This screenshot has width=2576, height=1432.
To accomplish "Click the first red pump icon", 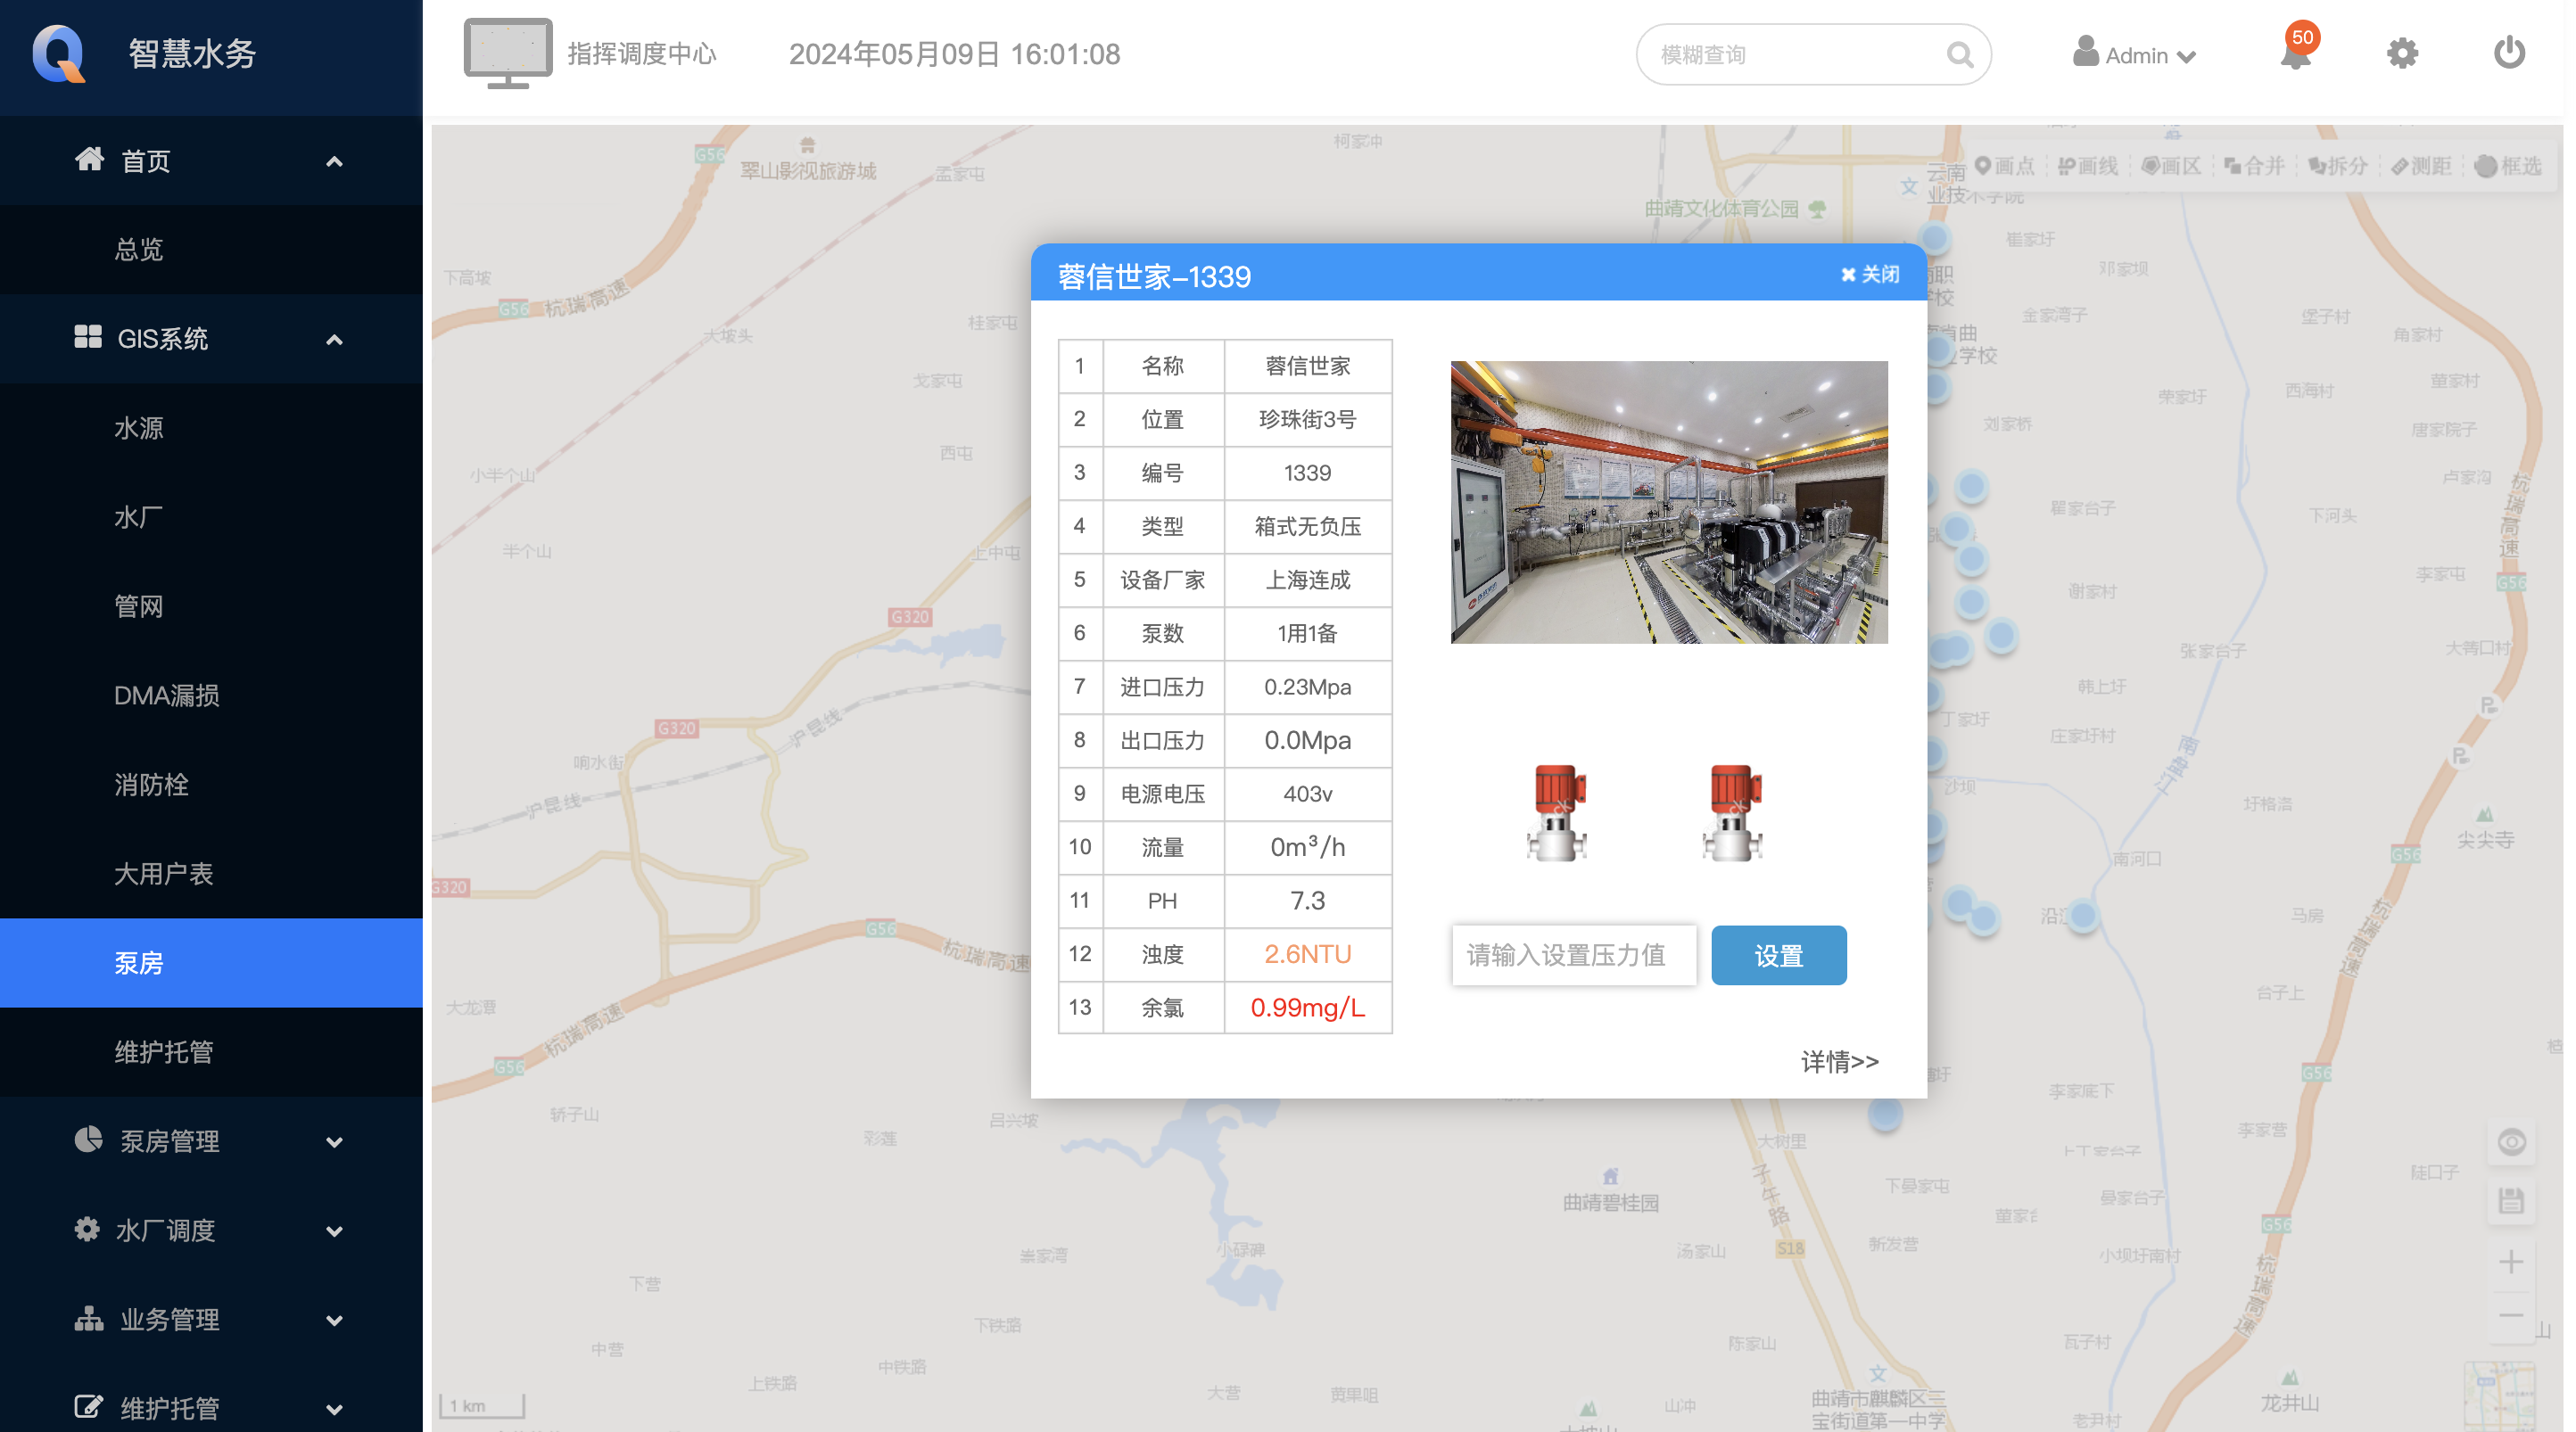I will [1557, 813].
